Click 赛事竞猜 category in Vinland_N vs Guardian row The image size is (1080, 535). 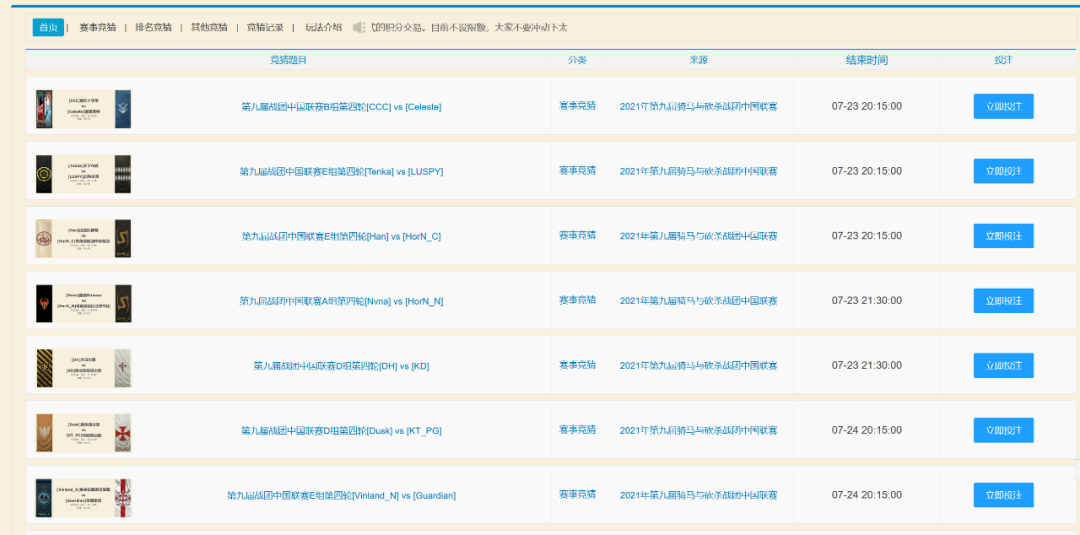(x=577, y=494)
